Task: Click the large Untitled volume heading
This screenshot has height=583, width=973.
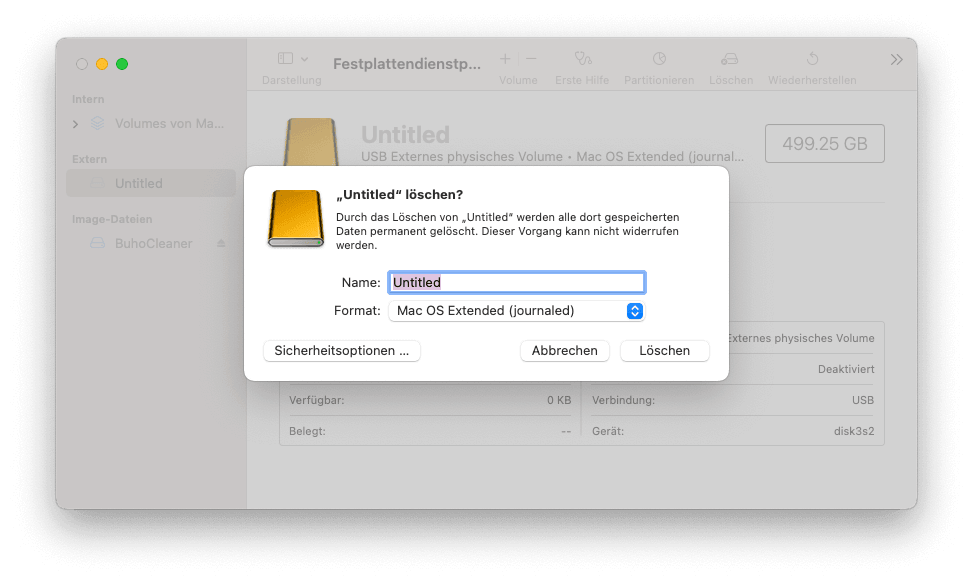Action: point(406,135)
